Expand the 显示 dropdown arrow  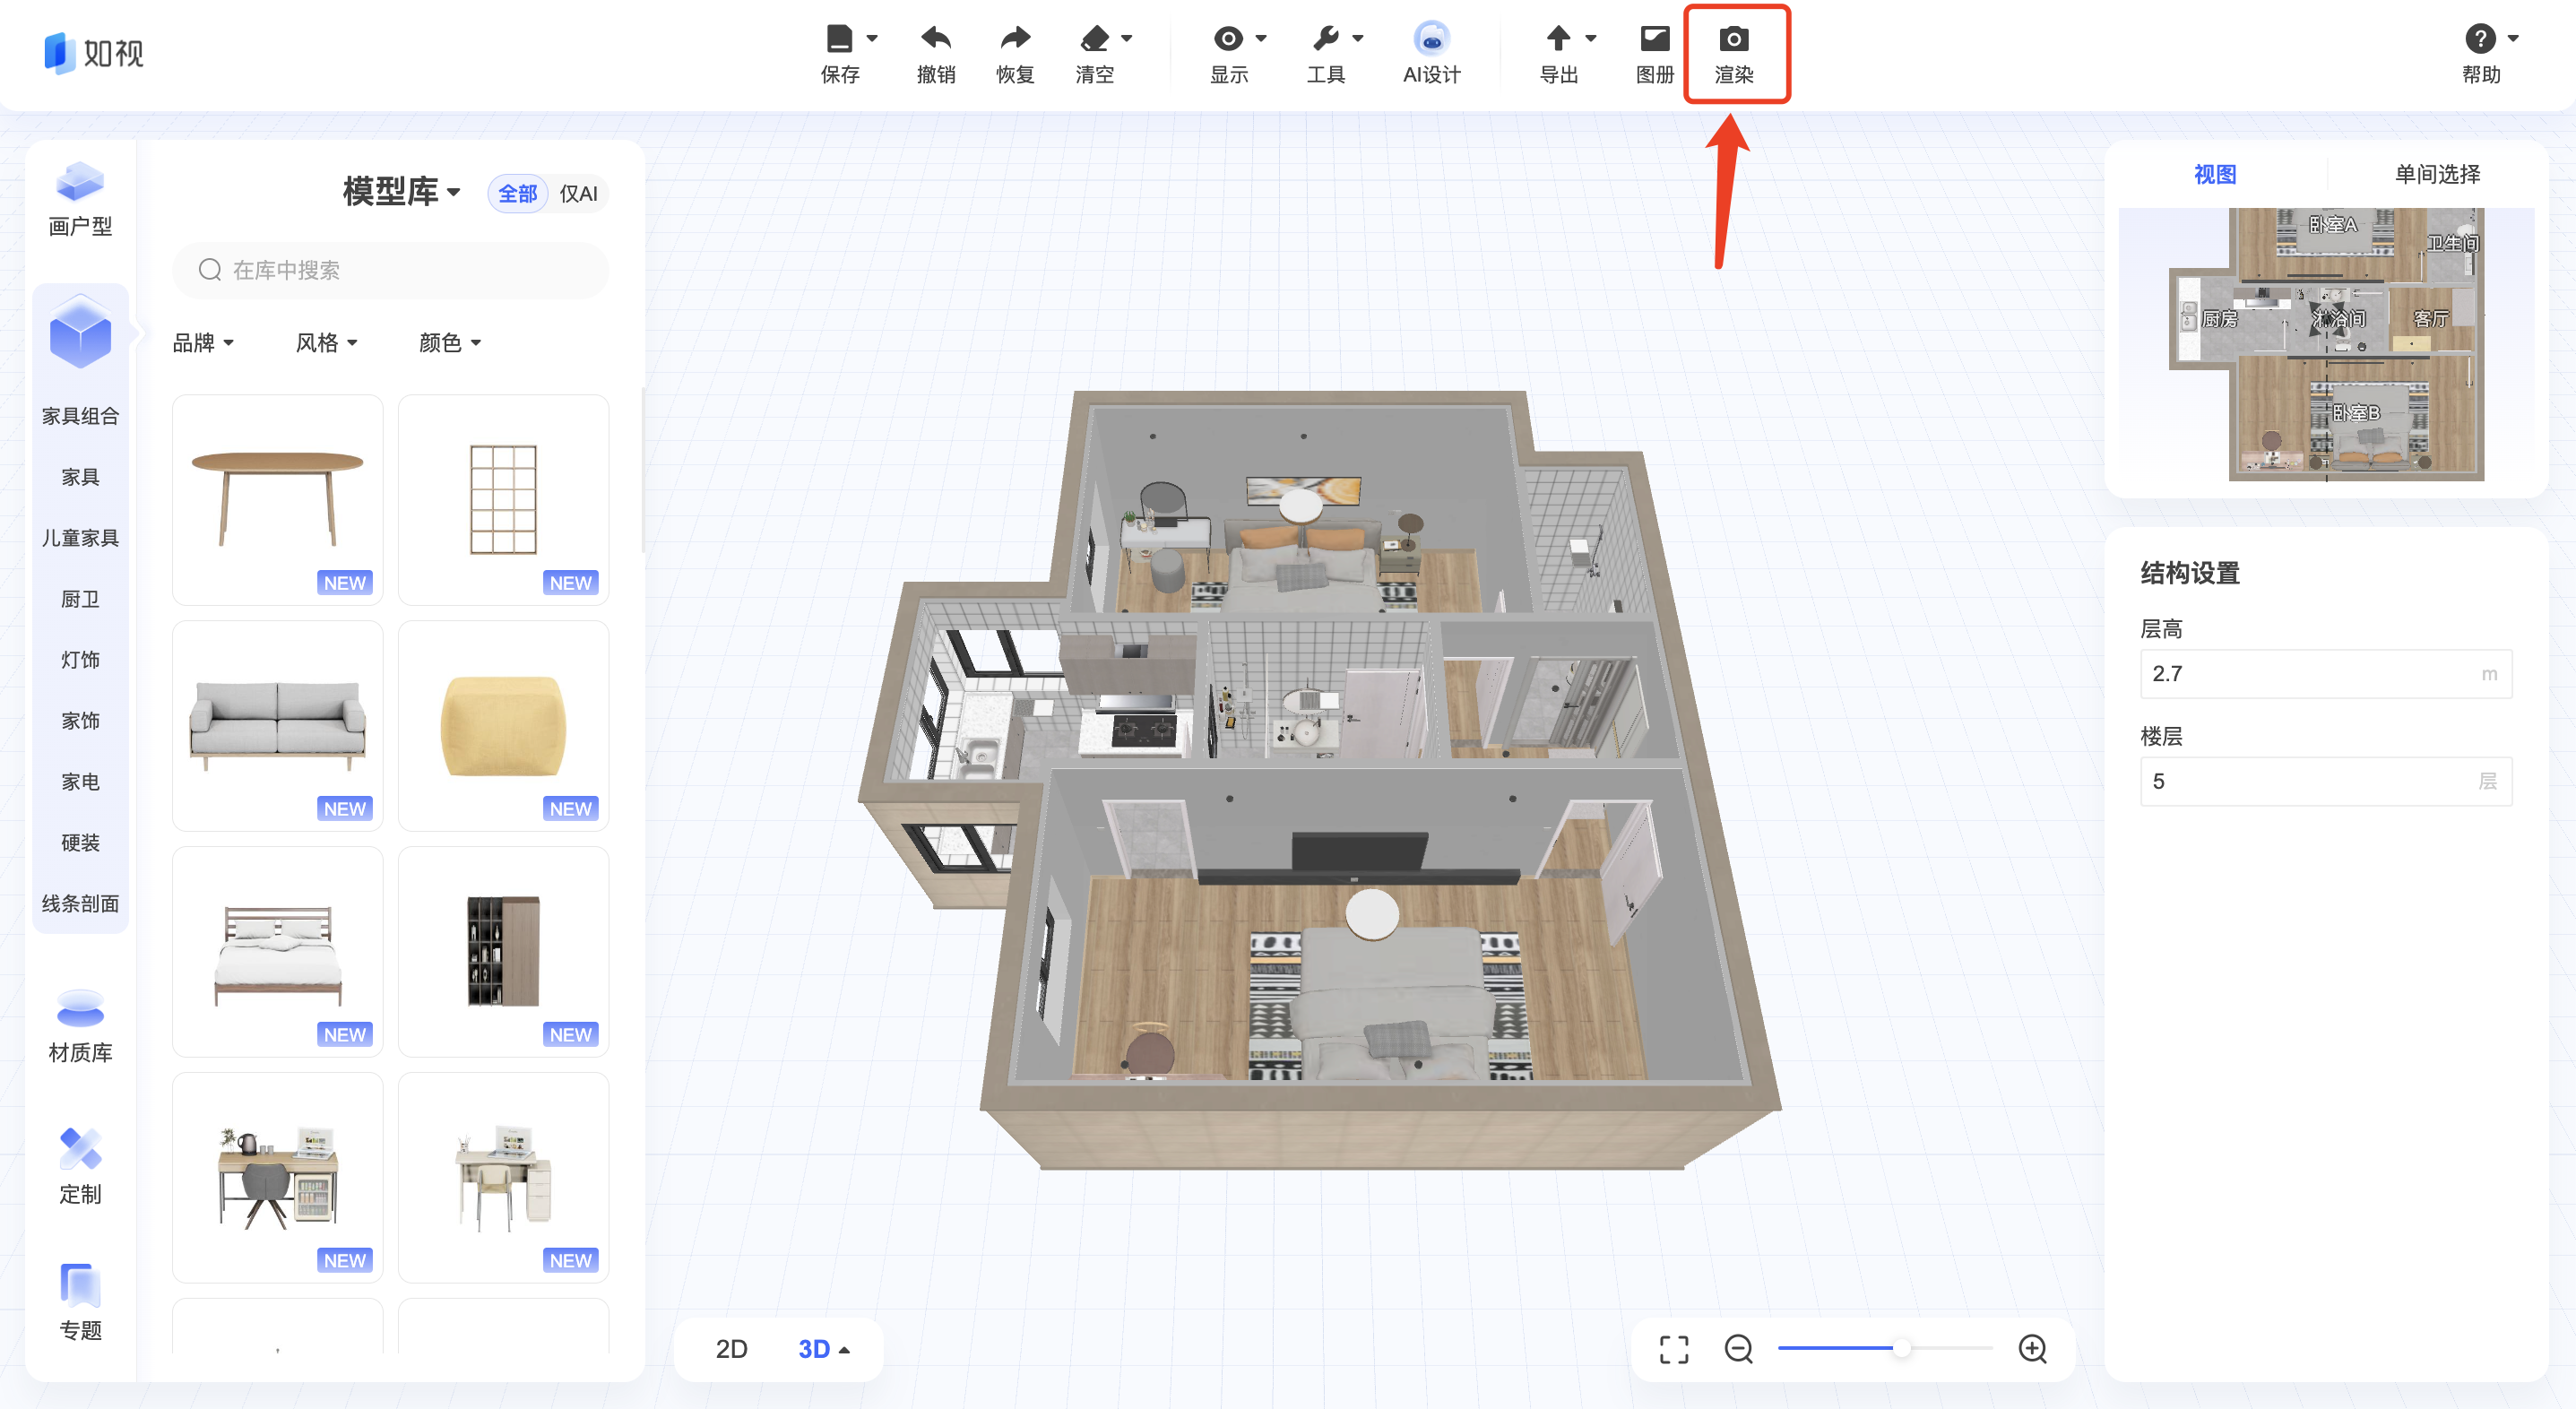(x=1261, y=38)
